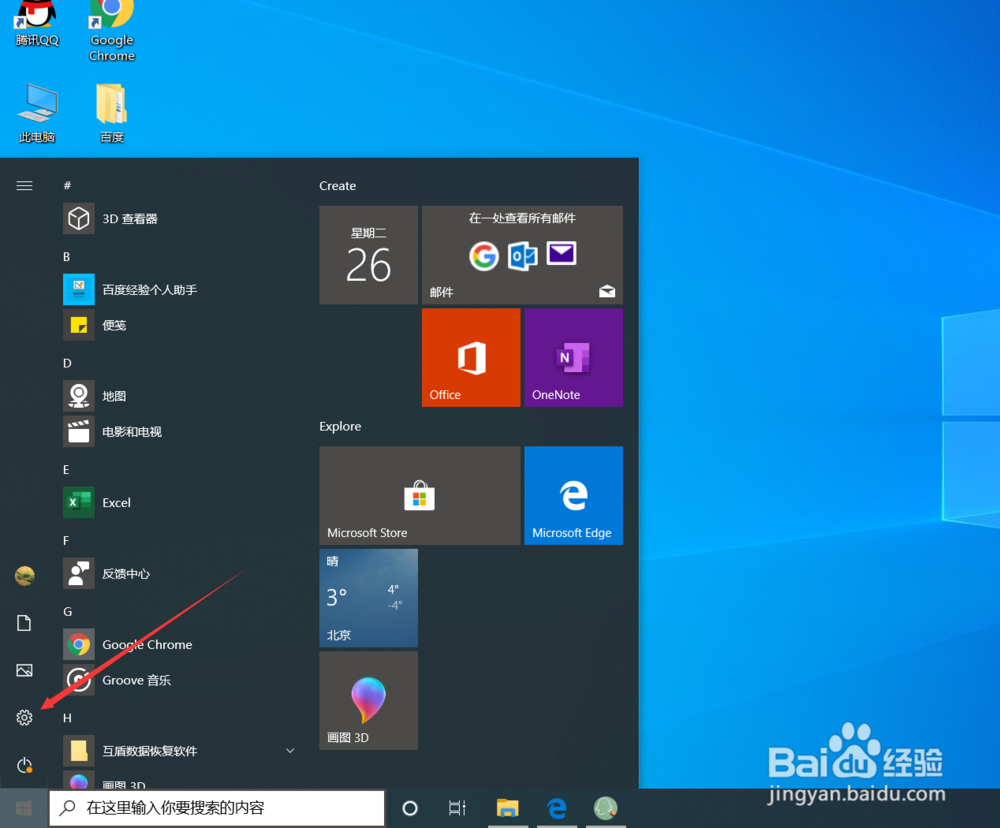The height and width of the screenshot is (828, 1000).
Task: Select the user account icon in Start sidebar
Action: click(x=24, y=575)
